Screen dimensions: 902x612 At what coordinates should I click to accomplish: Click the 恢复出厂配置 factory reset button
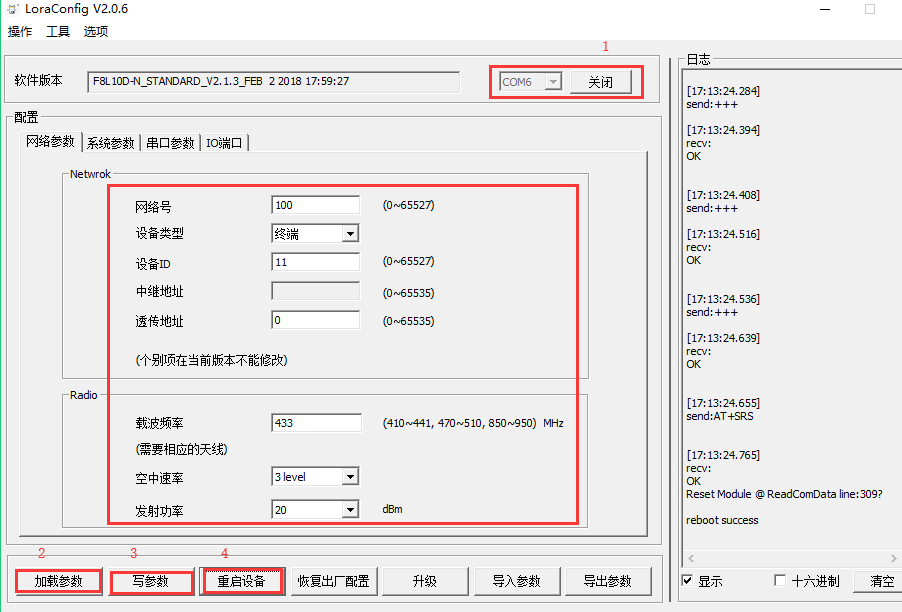(x=333, y=581)
